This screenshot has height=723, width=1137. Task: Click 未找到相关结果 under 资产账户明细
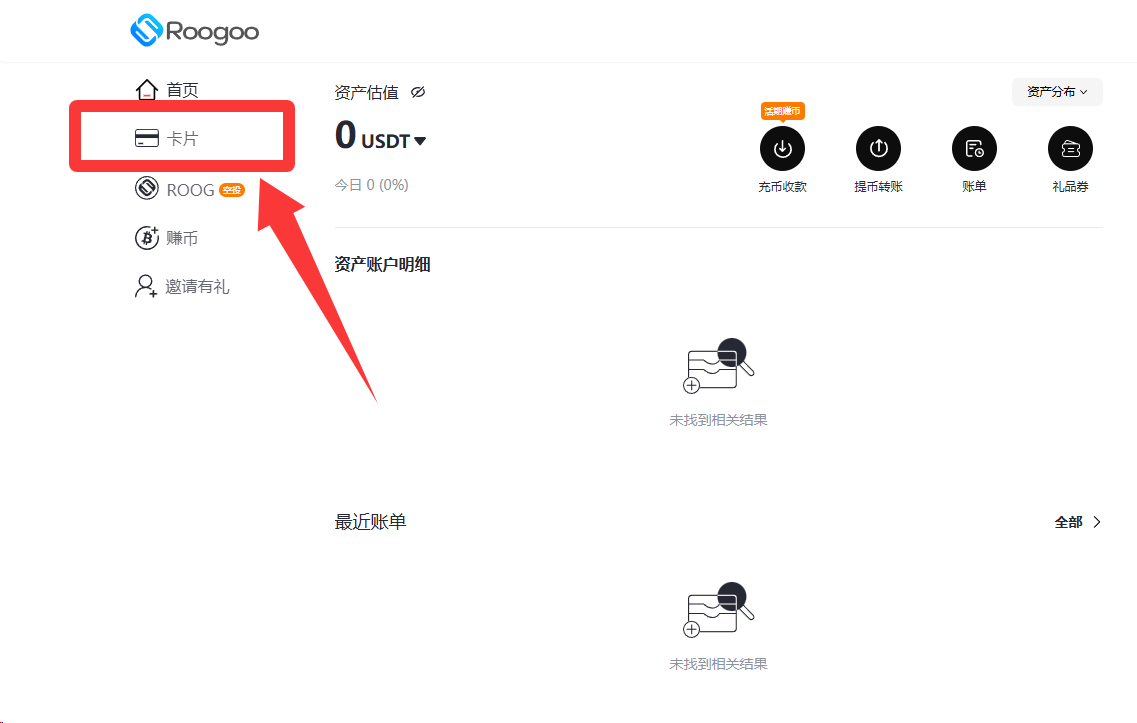(718, 420)
